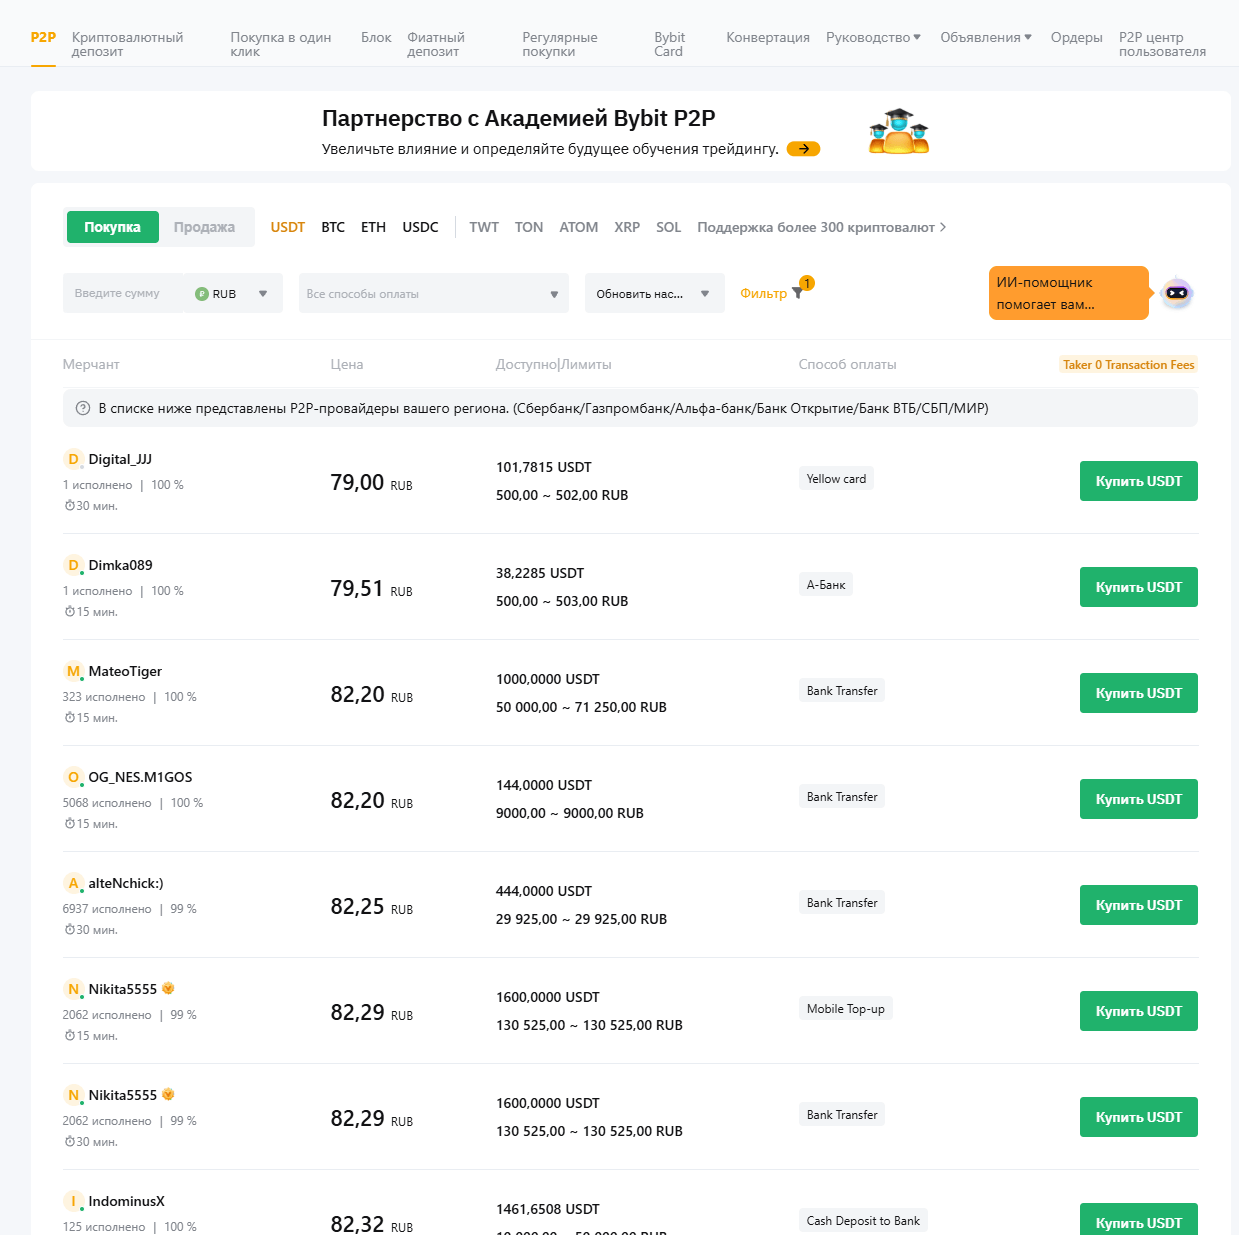Image resolution: width=1239 pixels, height=1235 pixels.
Task: Go to Покупка в один клик
Action: point(281,44)
